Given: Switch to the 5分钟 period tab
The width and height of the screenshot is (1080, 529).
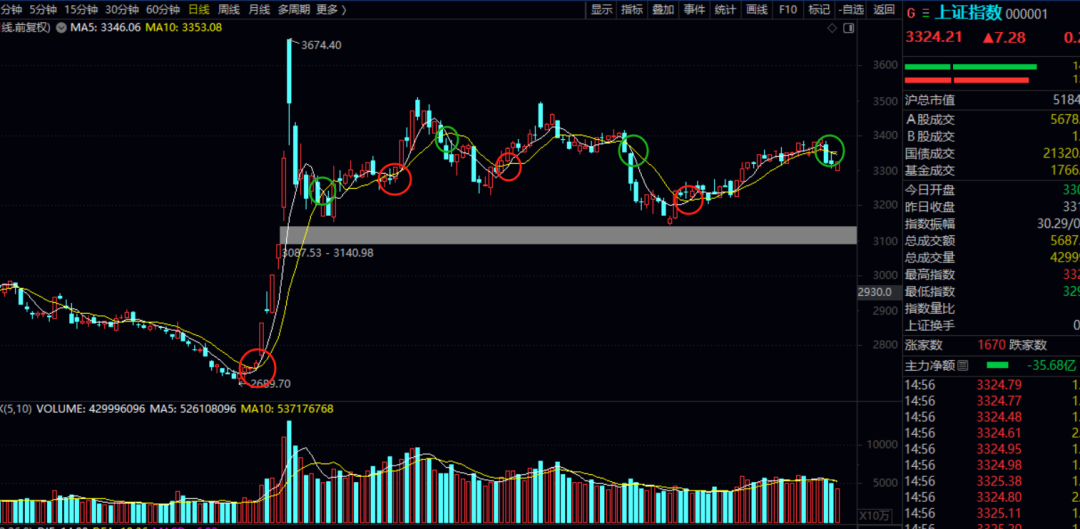Looking at the screenshot, I should (43, 10).
